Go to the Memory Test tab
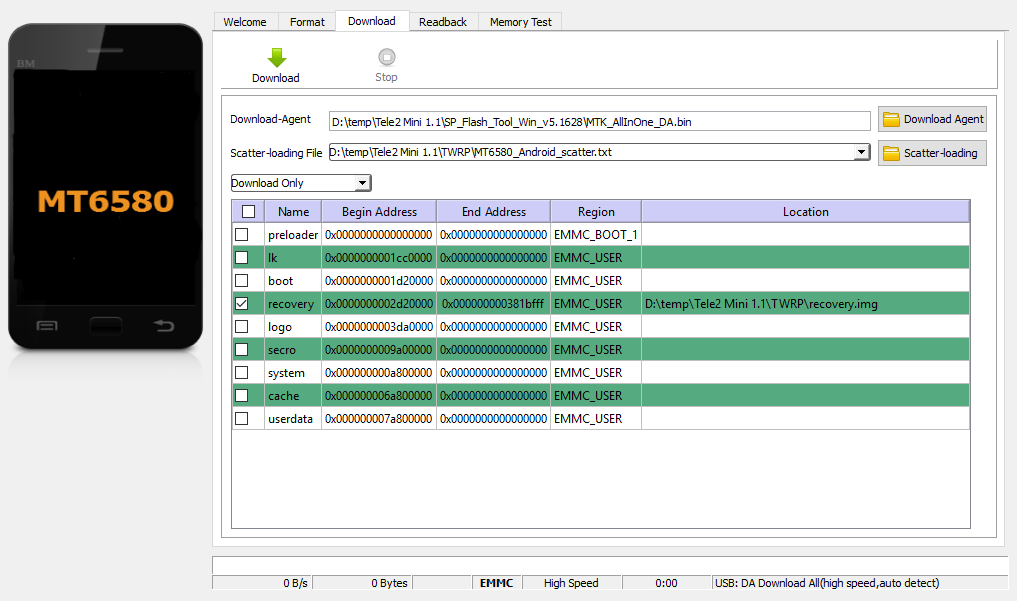The image size is (1017, 601). tap(521, 22)
